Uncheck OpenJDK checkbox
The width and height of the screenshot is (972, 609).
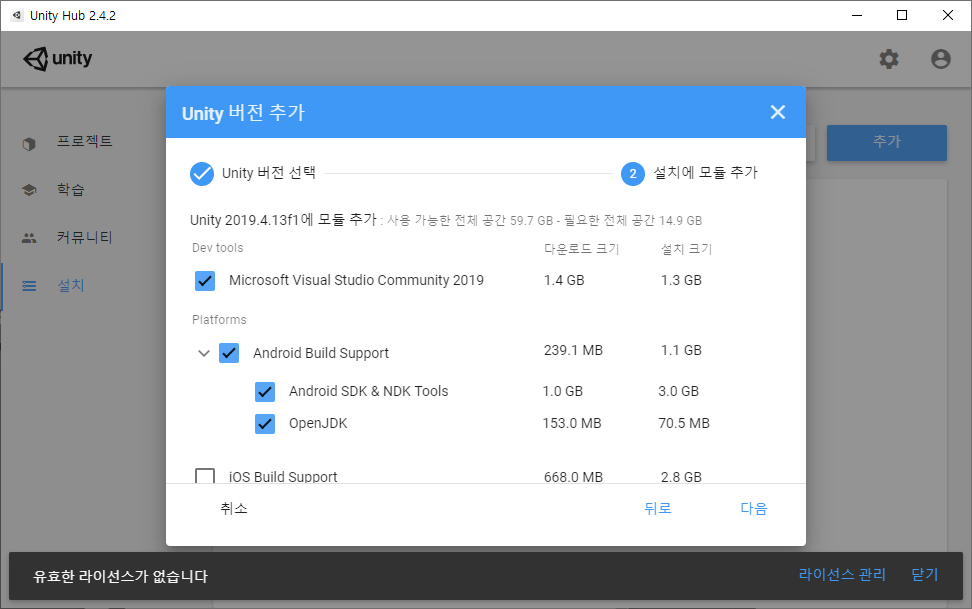(265, 424)
